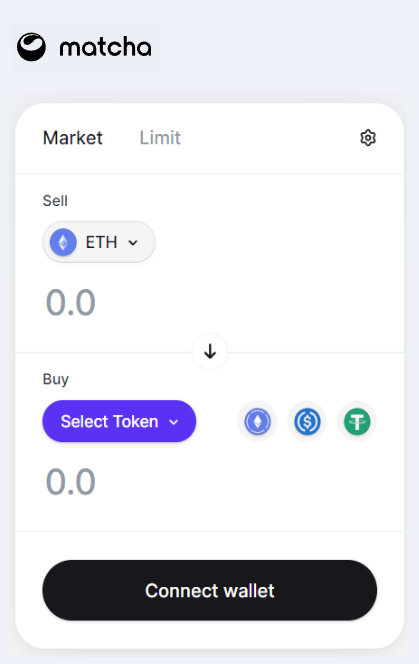Click the ETH token name text

101,243
